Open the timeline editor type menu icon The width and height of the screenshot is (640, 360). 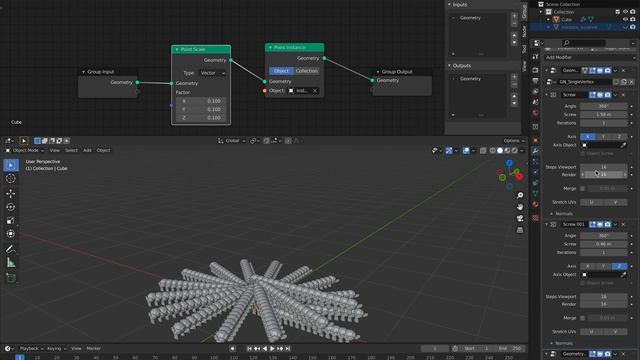[9, 349]
